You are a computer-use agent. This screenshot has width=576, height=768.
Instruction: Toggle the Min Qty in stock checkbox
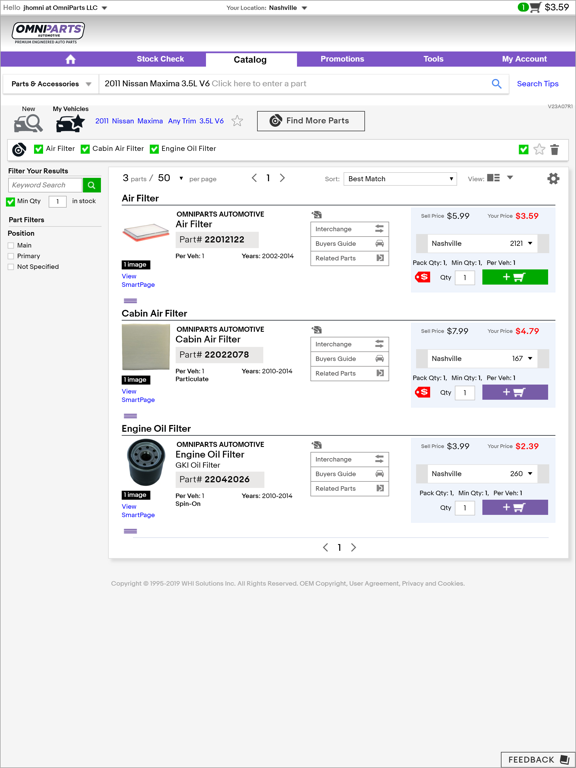point(10,202)
